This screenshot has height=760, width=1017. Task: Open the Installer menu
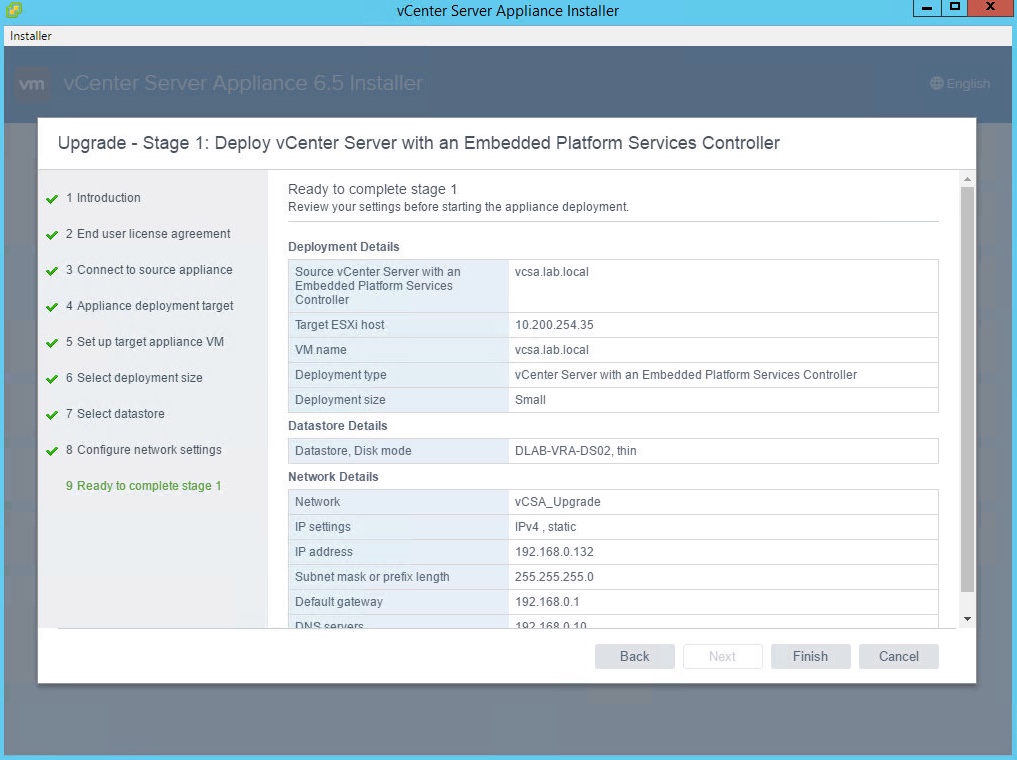pos(31,36)
